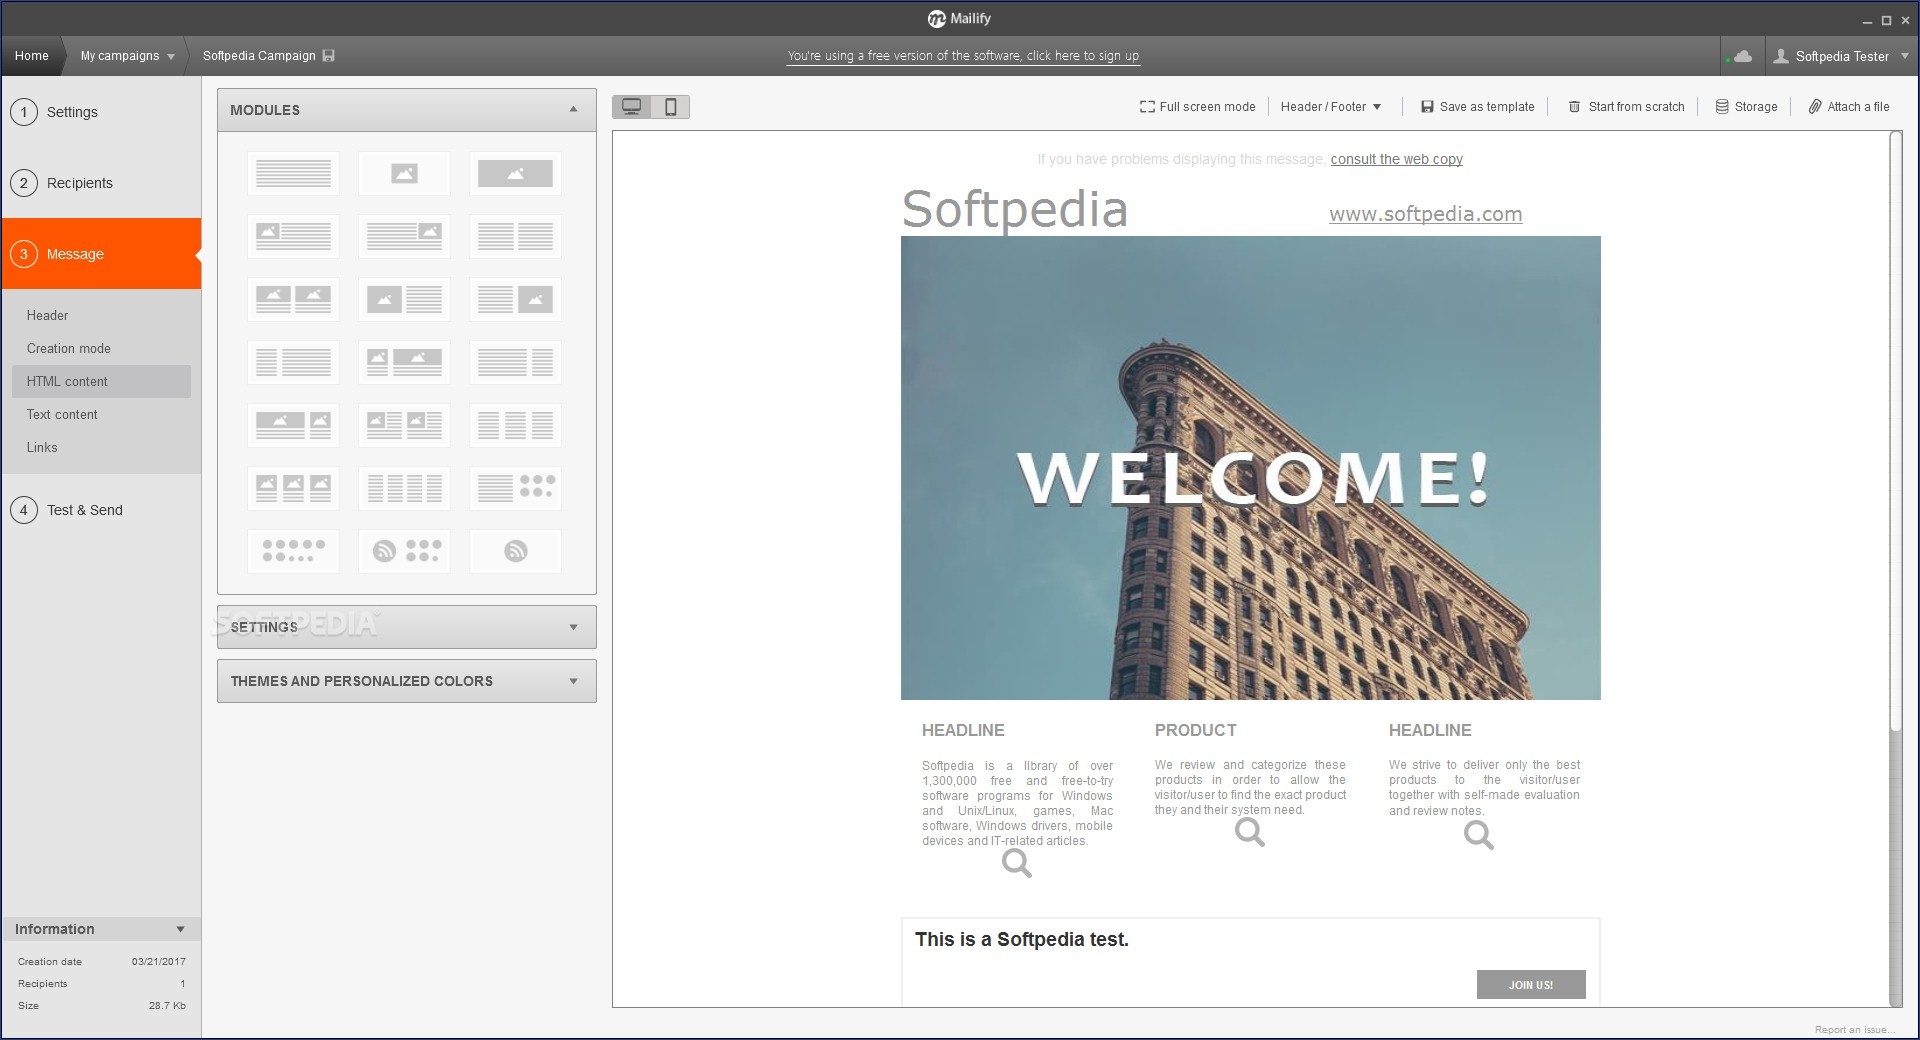Click Attach a file
Image resolution: width=1920 pixels, height=1040 pixels.
click(1849, 107)
